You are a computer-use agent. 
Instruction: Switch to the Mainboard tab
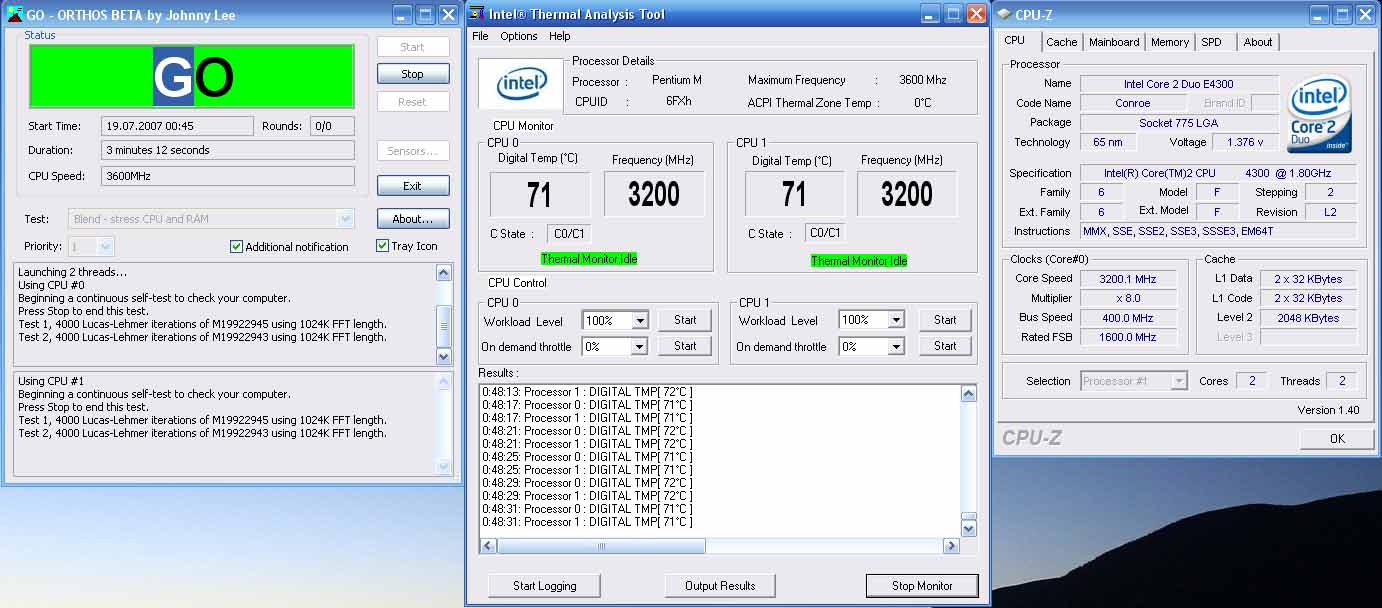1114,42
